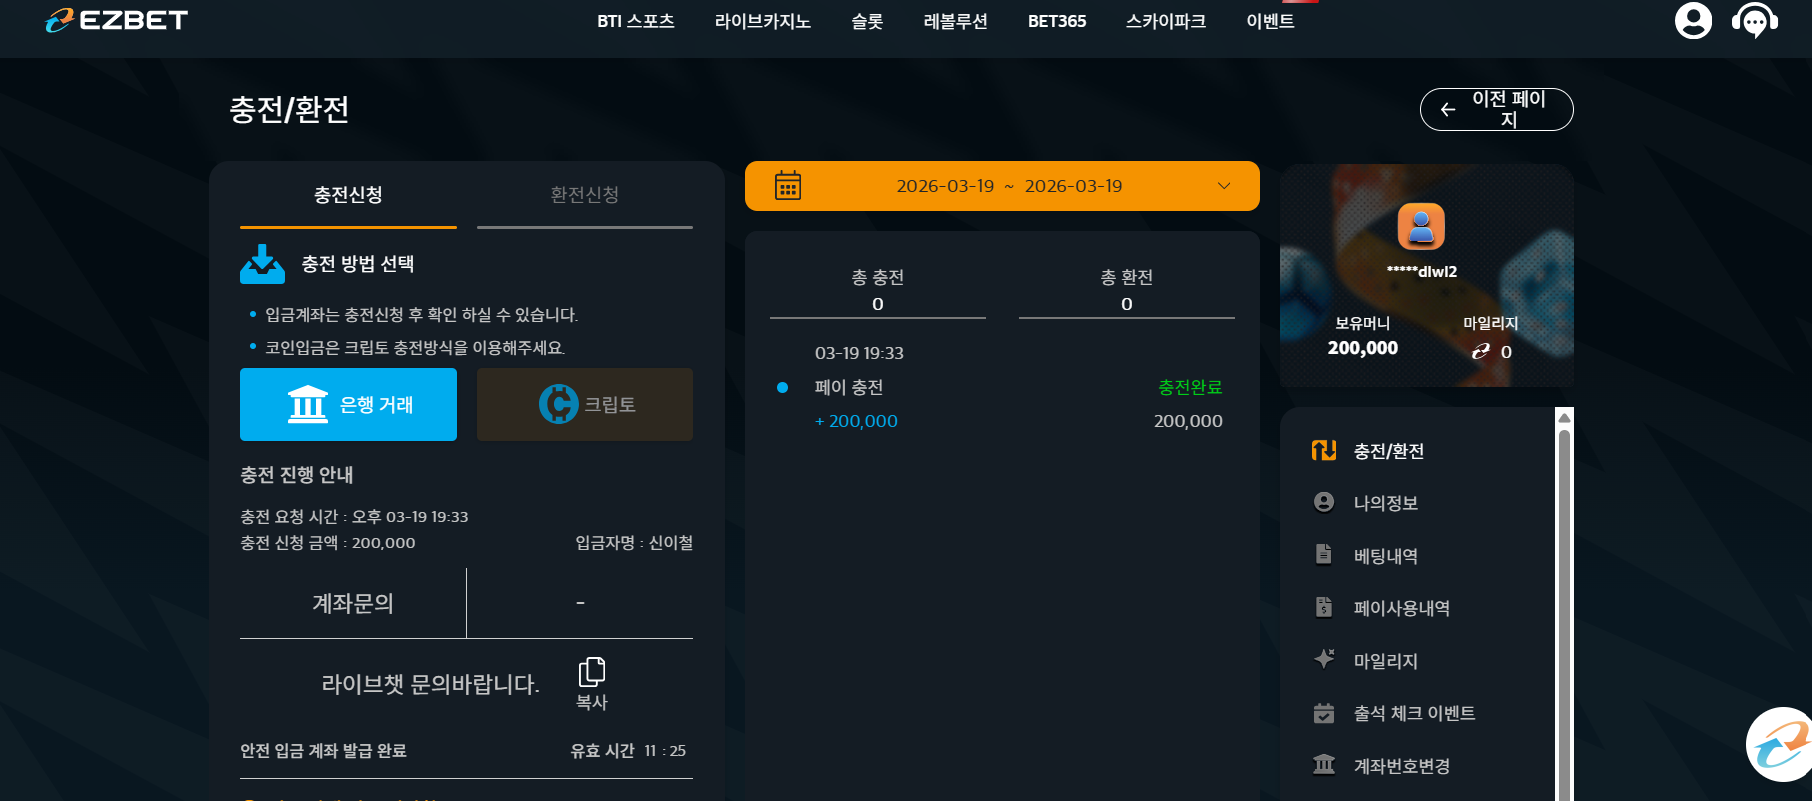Open 베팅내역 from sidebar menu
The width and height of the screenshot is (1812, 801).
click(1385, 555)
